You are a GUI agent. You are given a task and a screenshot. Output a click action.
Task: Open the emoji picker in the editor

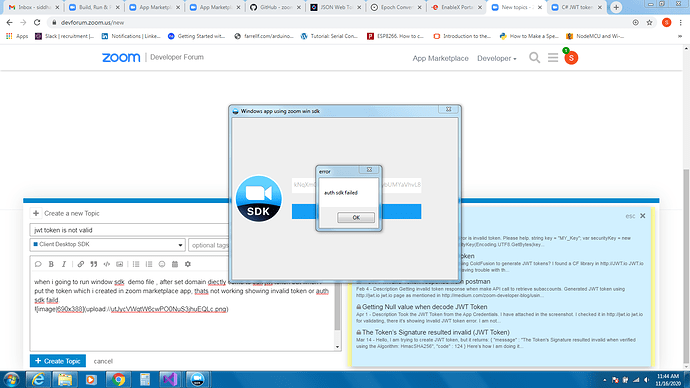(162, 264)
